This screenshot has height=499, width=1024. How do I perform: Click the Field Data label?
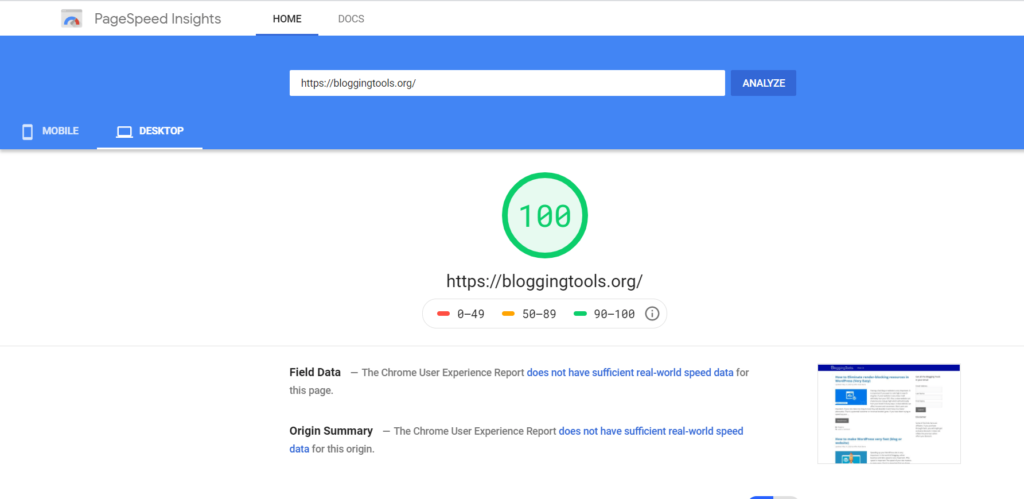click(315, 372)
